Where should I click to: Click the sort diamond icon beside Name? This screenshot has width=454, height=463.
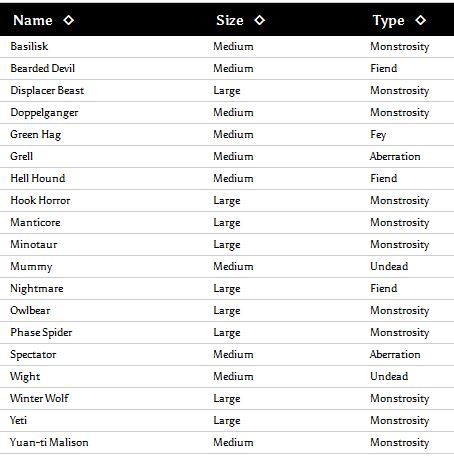click(x=69, y=20)
